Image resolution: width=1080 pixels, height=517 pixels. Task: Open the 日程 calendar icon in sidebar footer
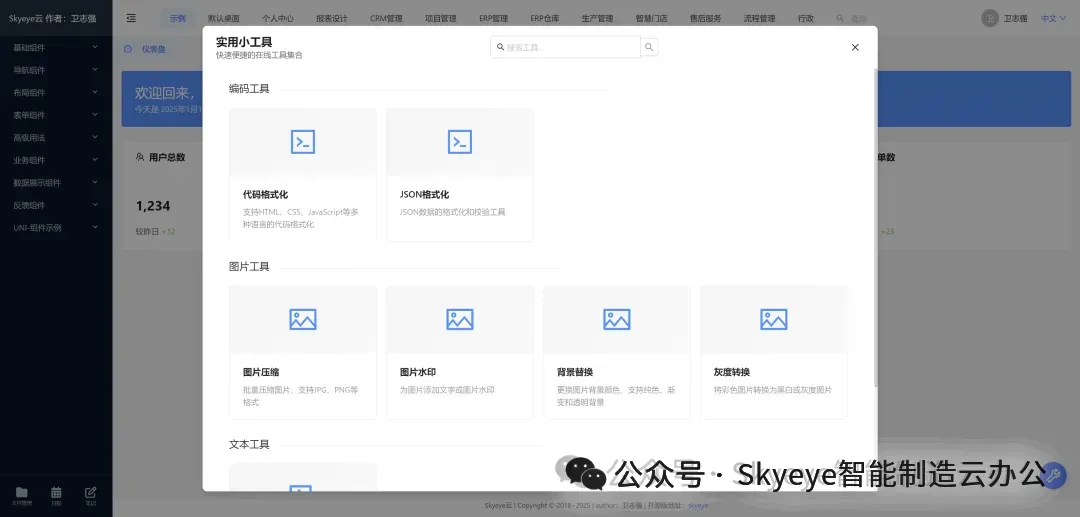pyautogui.click(x=56, y=492)
